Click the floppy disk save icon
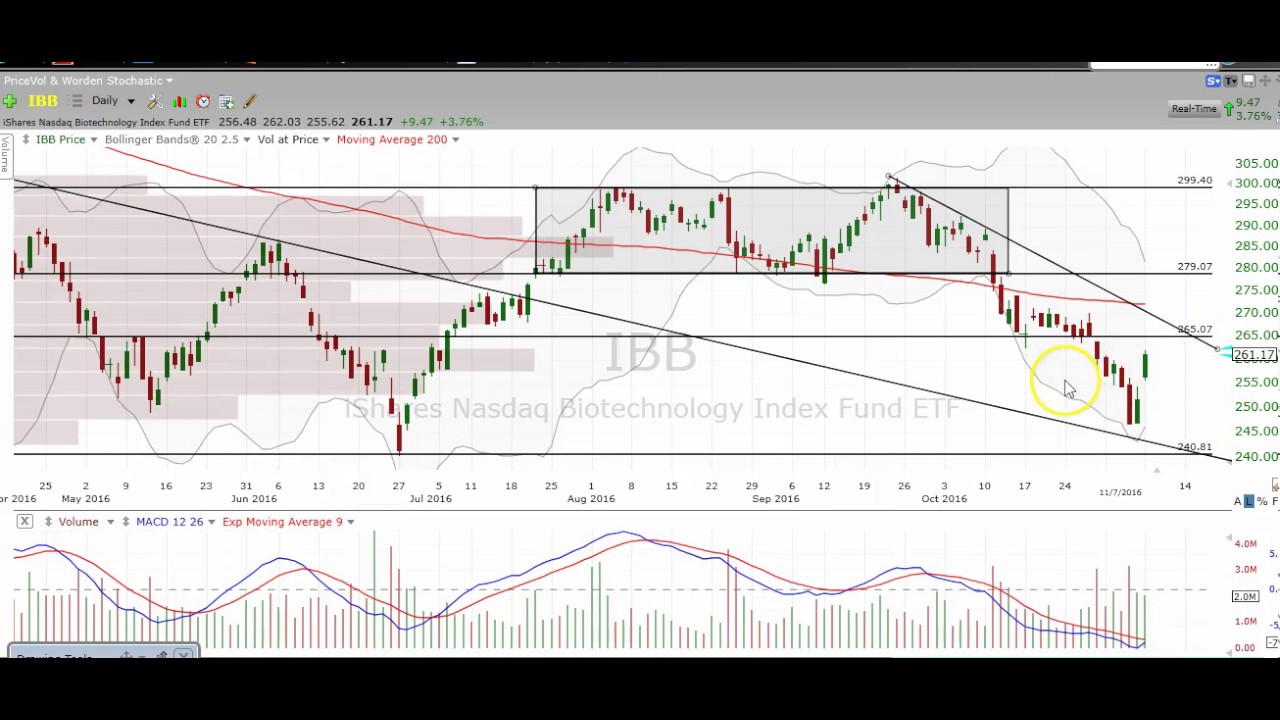The height and width of the screenshot is (720, 1280). 1249,81
